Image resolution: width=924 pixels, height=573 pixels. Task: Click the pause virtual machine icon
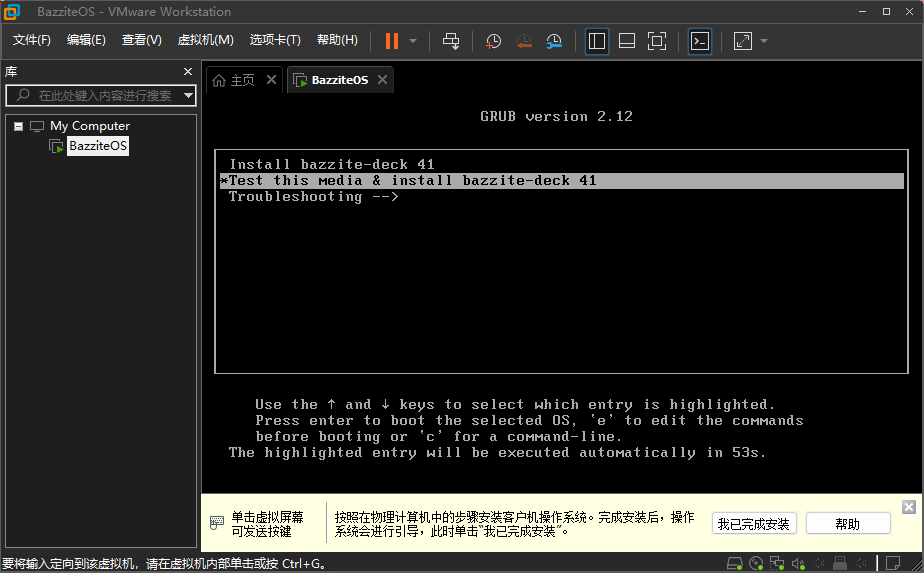(x=392, y=41)
